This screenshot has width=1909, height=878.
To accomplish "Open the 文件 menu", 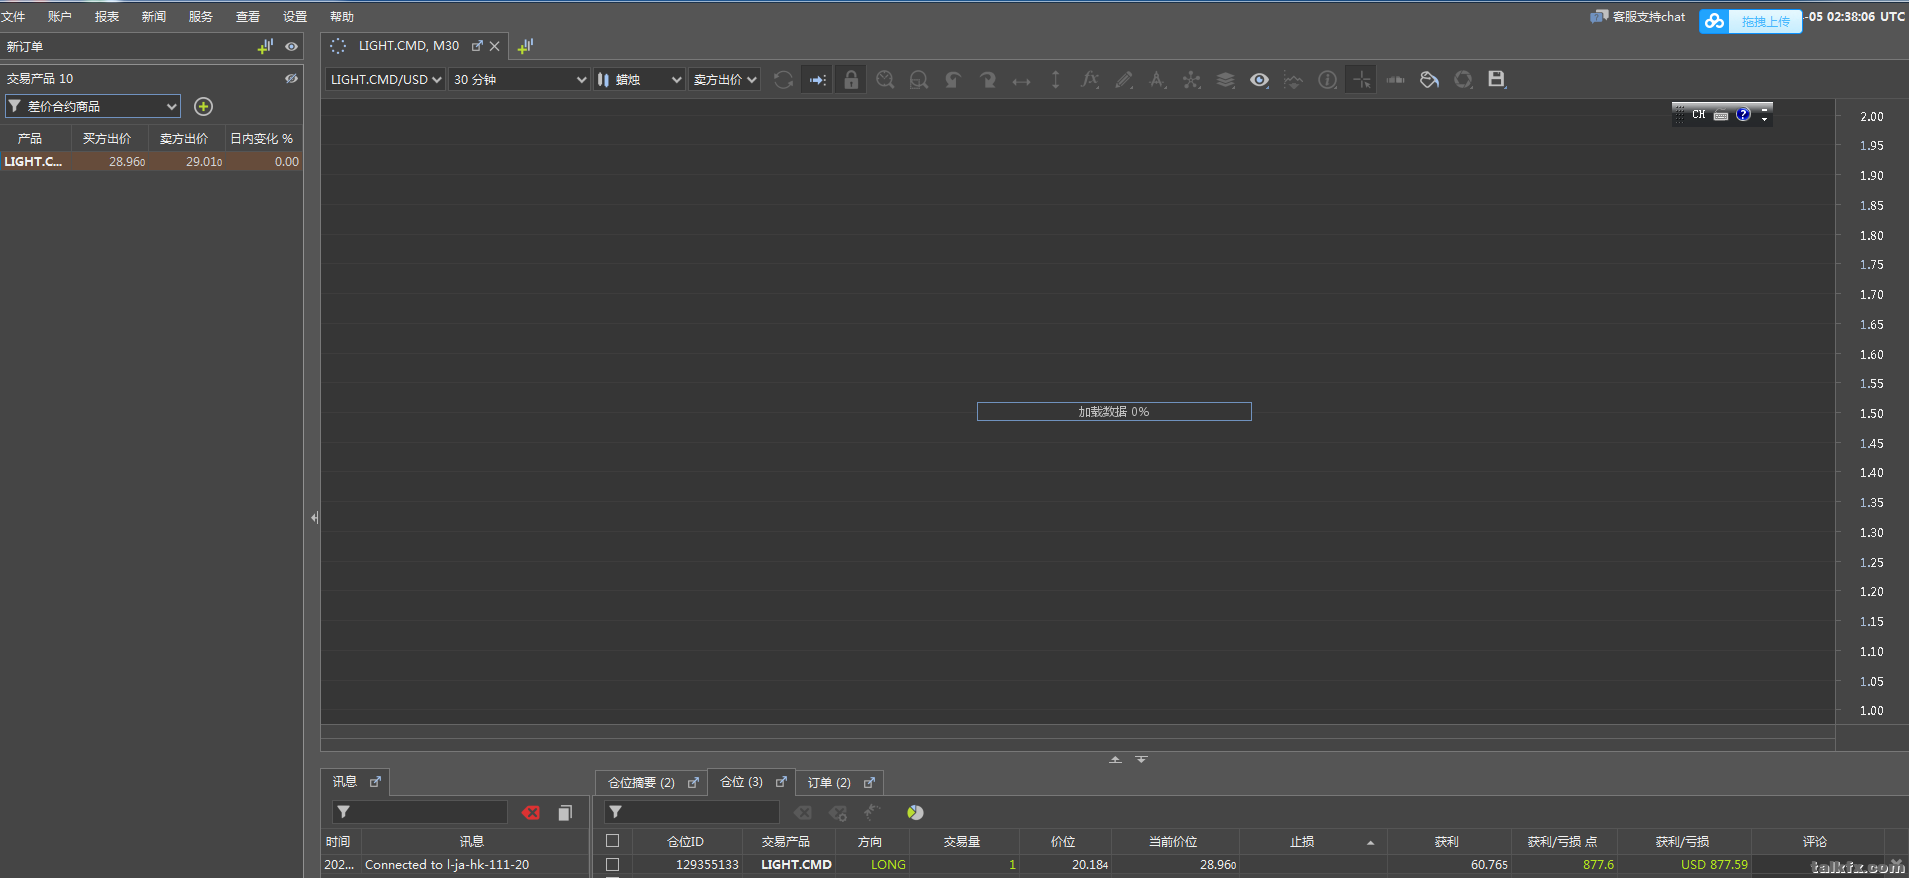I will click(x=14, y=17).
